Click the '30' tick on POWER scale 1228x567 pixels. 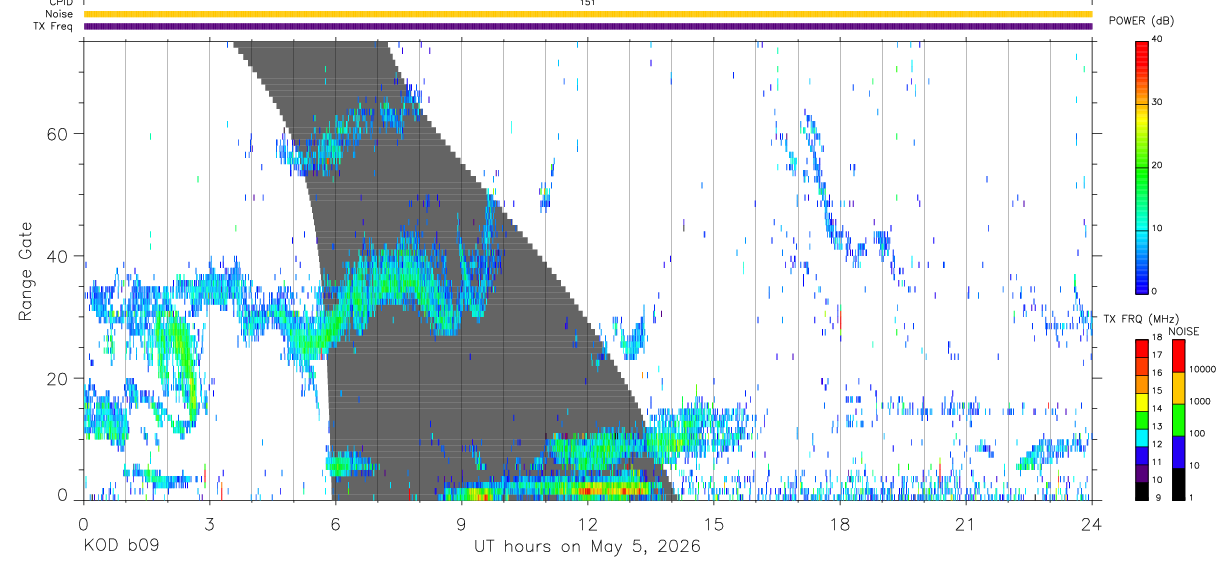1157,103
